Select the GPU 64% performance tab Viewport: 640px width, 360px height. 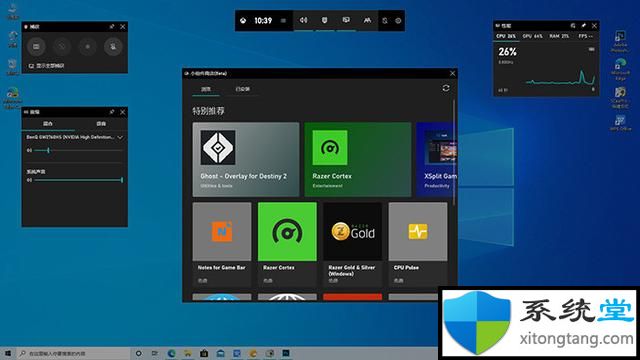[x=533, y=36]
